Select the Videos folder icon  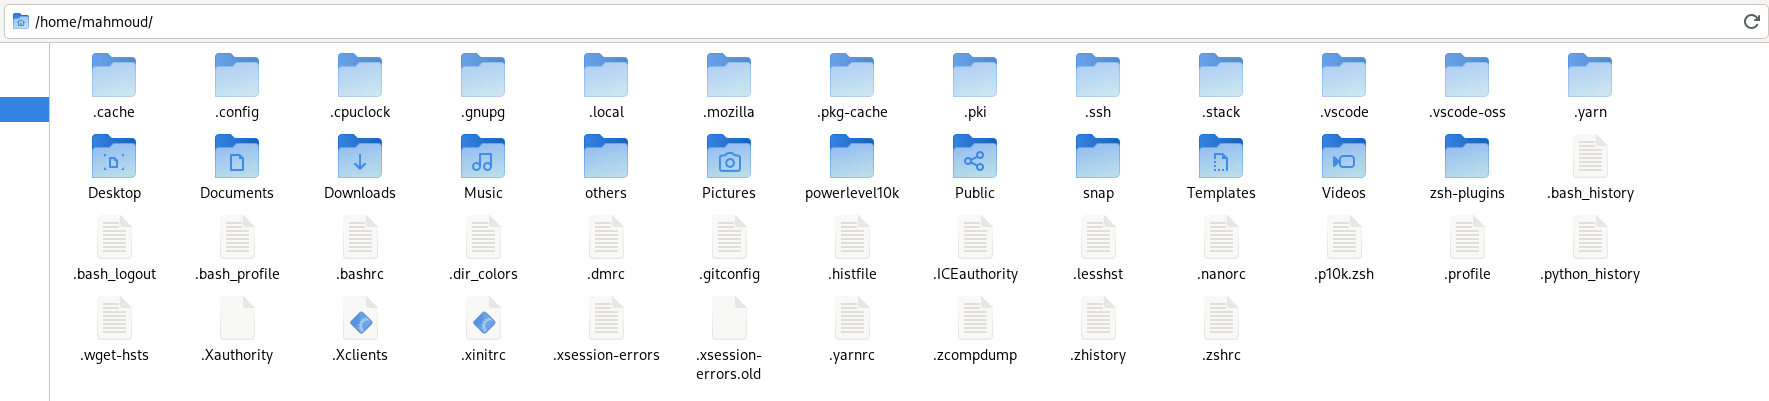1344,158
